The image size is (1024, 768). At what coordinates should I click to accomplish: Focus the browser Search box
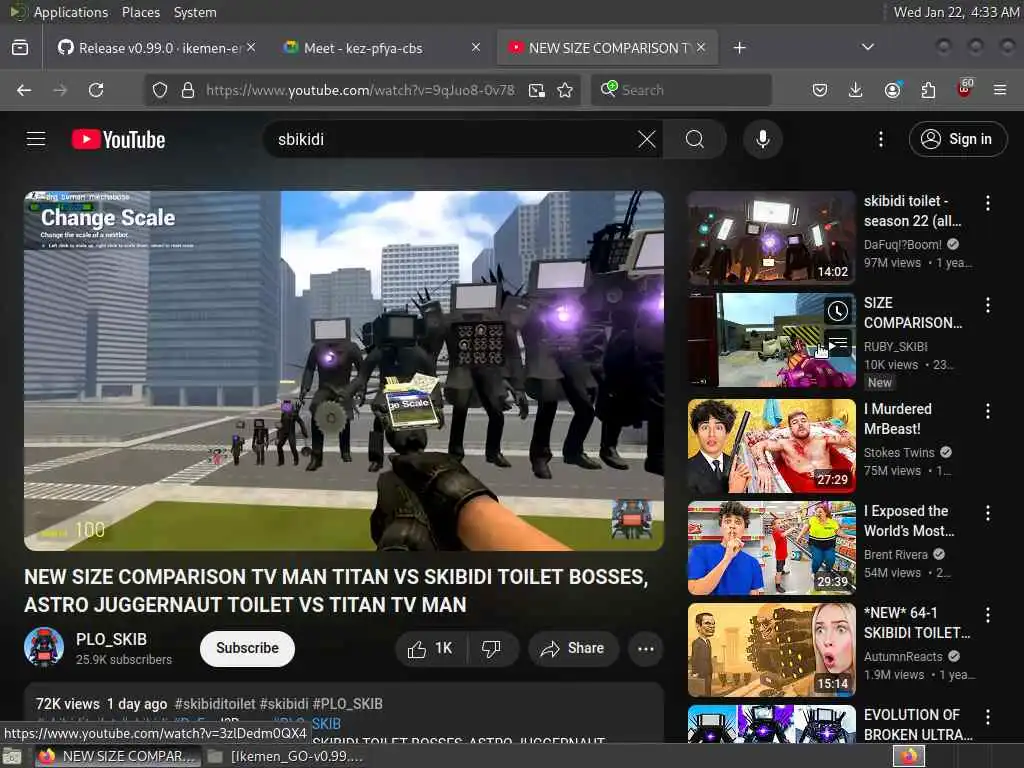pyautogui.click(x=681, y=90)
